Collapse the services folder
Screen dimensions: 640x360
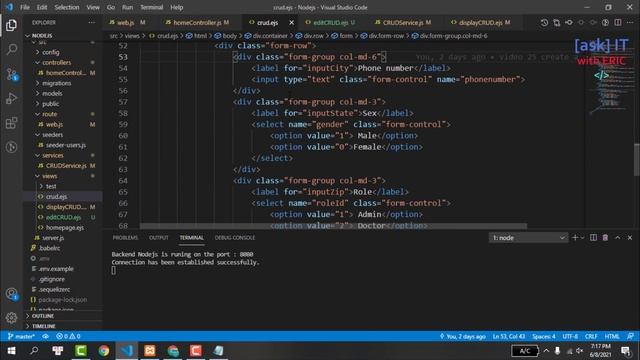pyautogui.click(x=53, y=156)
